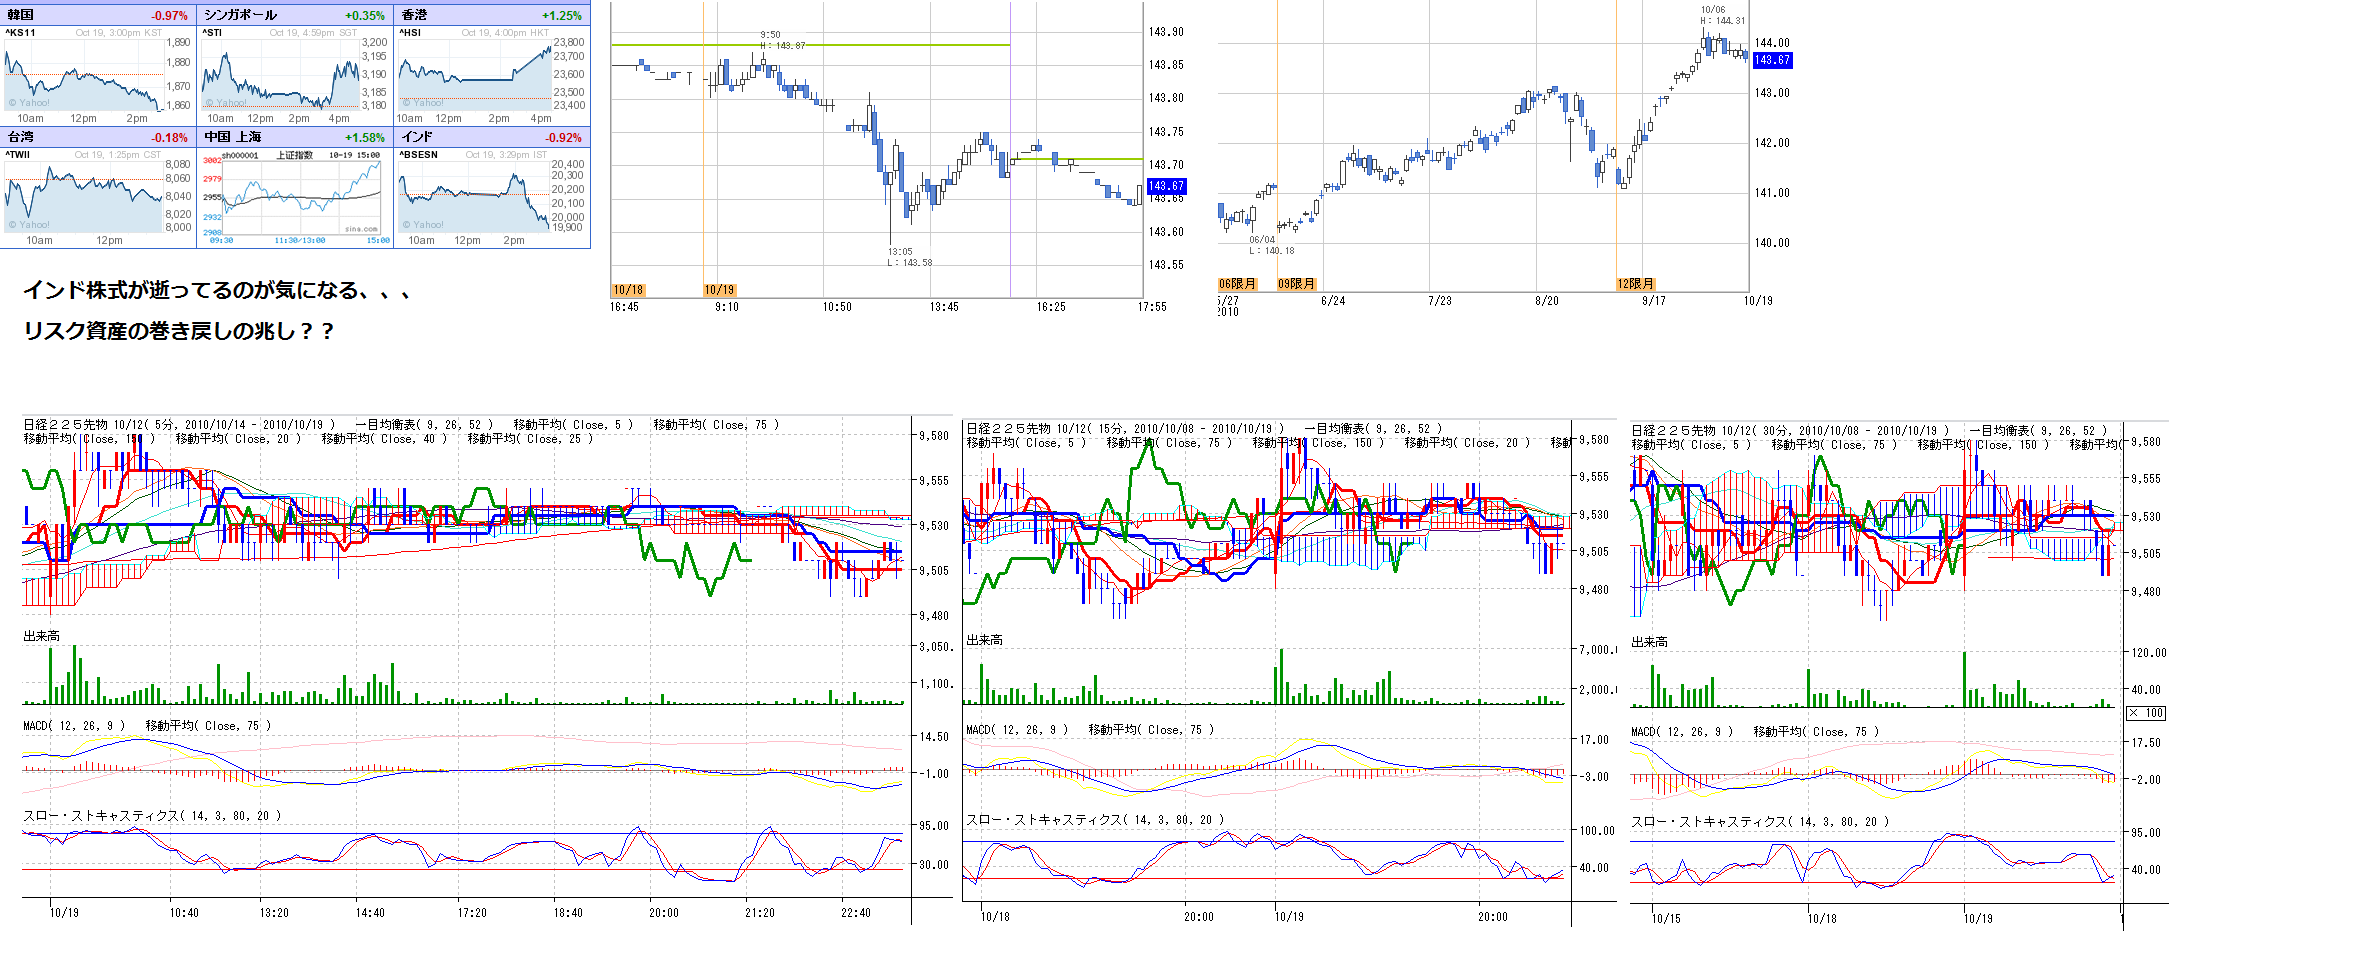2358x962 pixels.
Task: Open the 香港 market header
Action: [x=491, y=15]
